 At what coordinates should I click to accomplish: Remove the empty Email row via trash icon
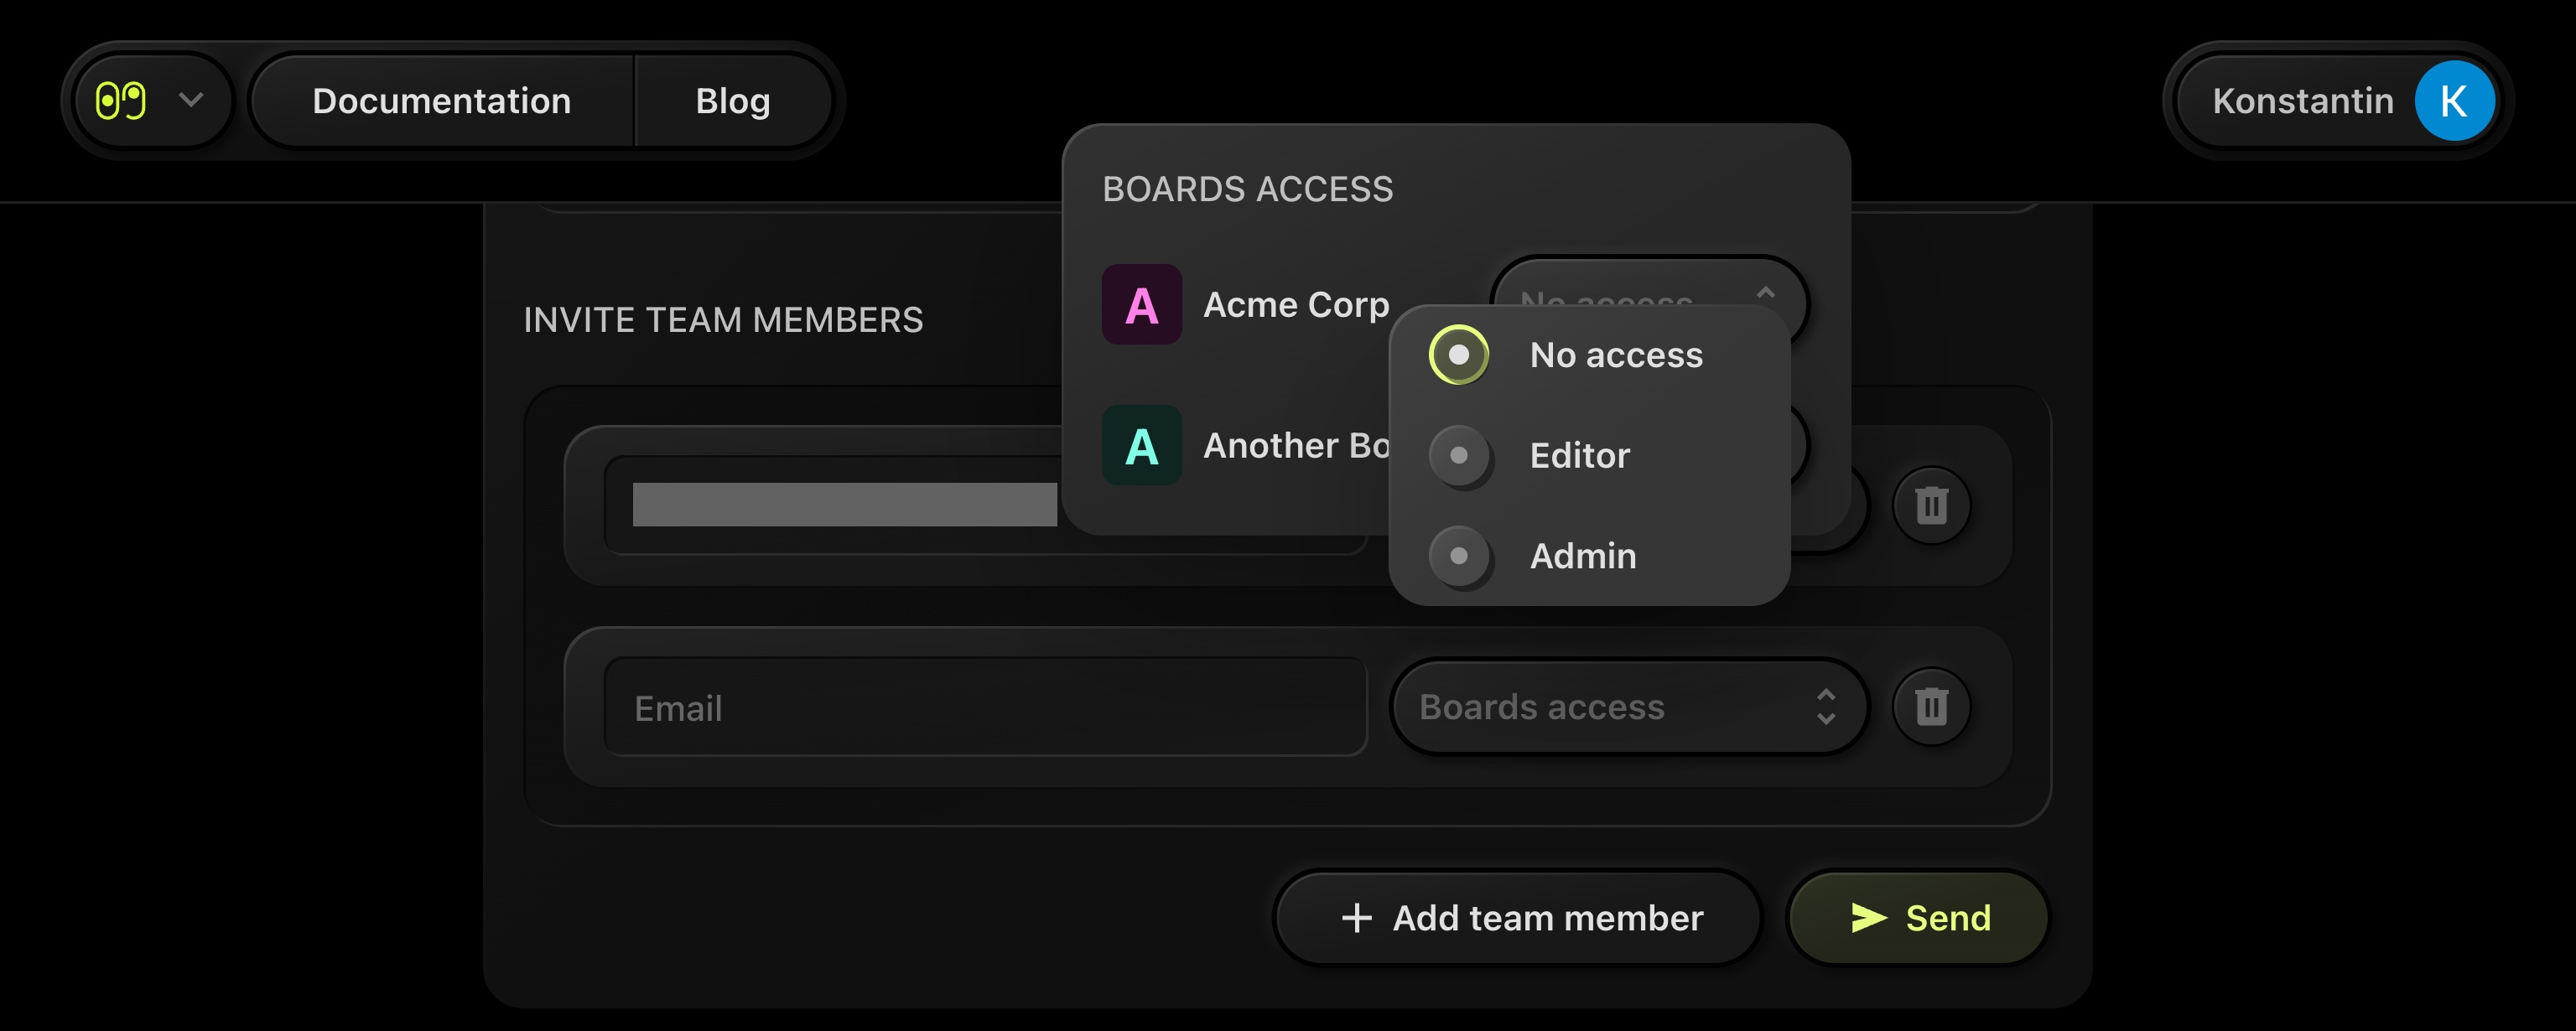[x=1931, y=707]
